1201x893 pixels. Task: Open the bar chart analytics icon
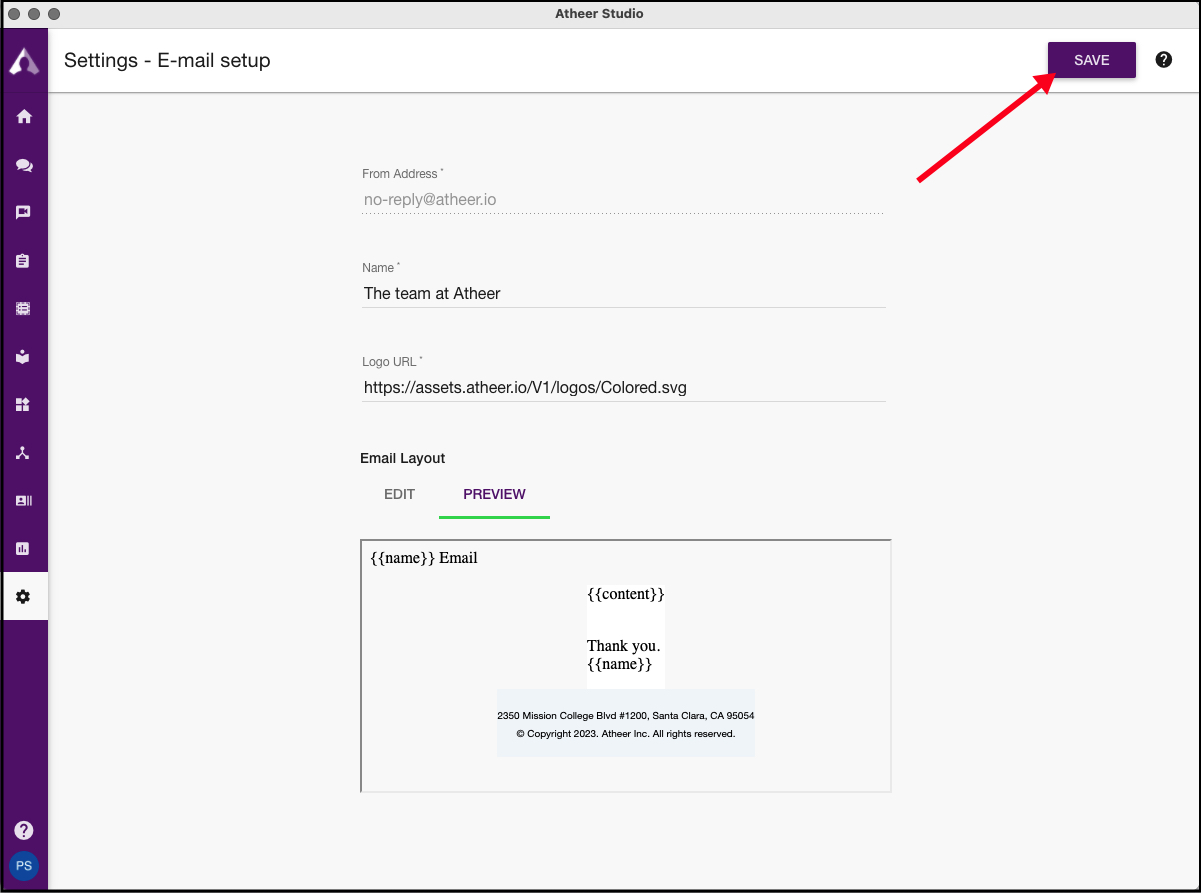tap(24, 549)
